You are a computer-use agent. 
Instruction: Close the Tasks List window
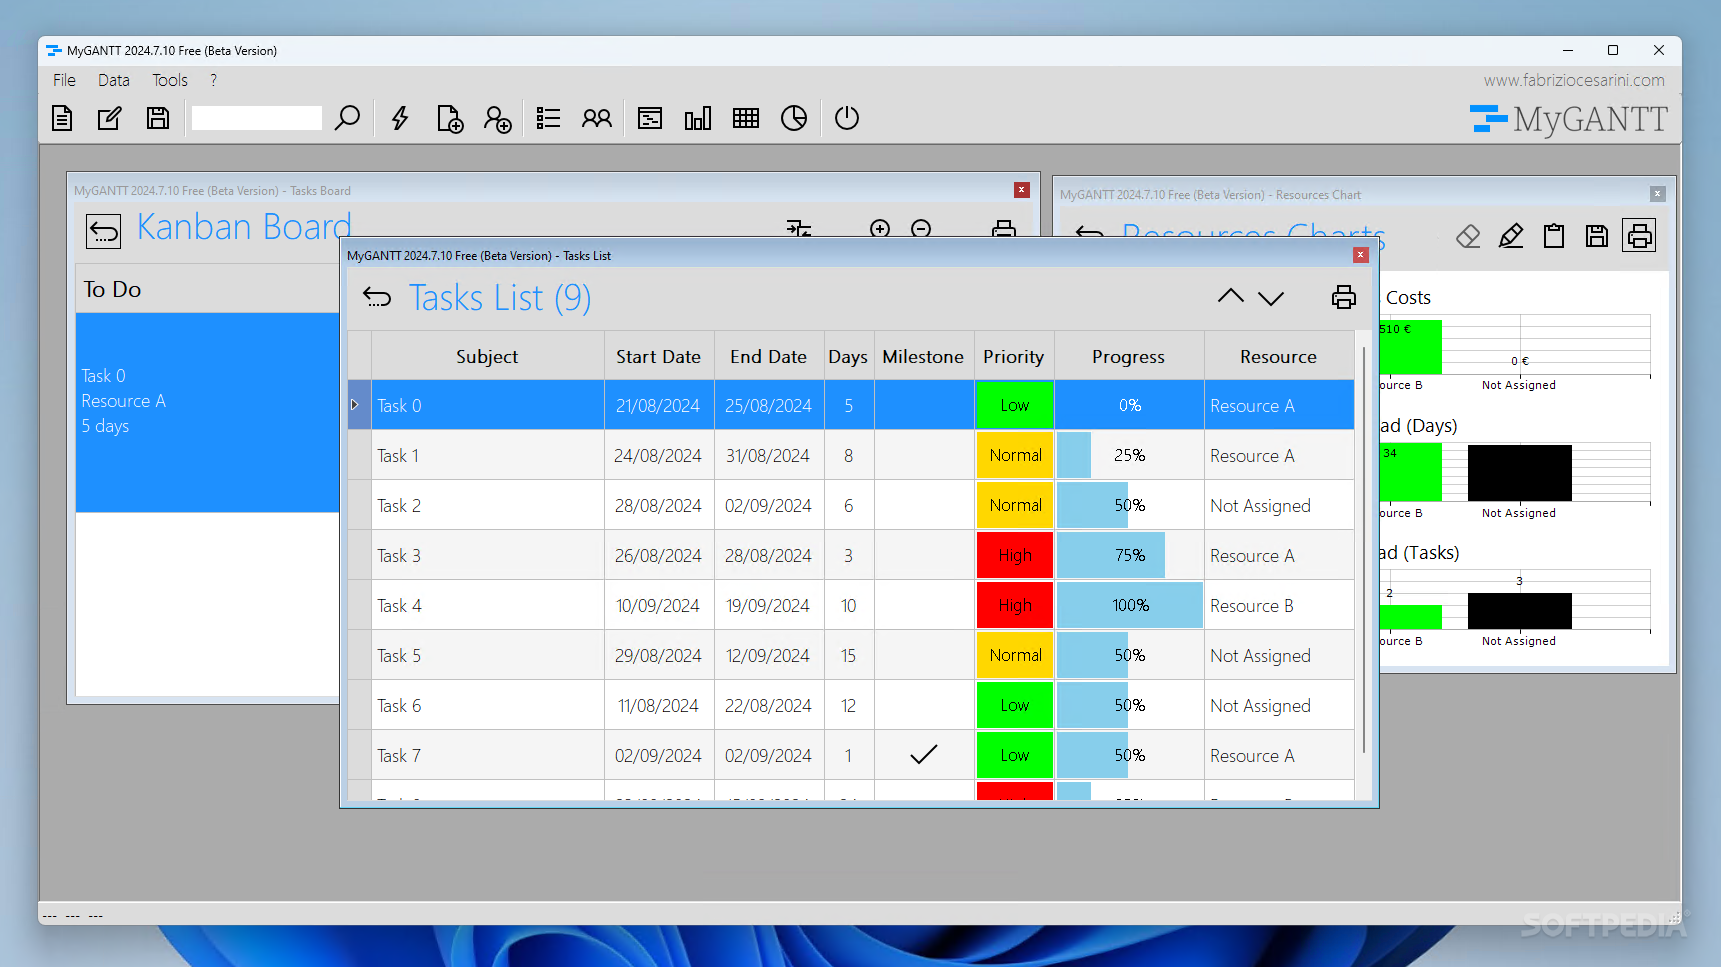tap(1360, 255)
